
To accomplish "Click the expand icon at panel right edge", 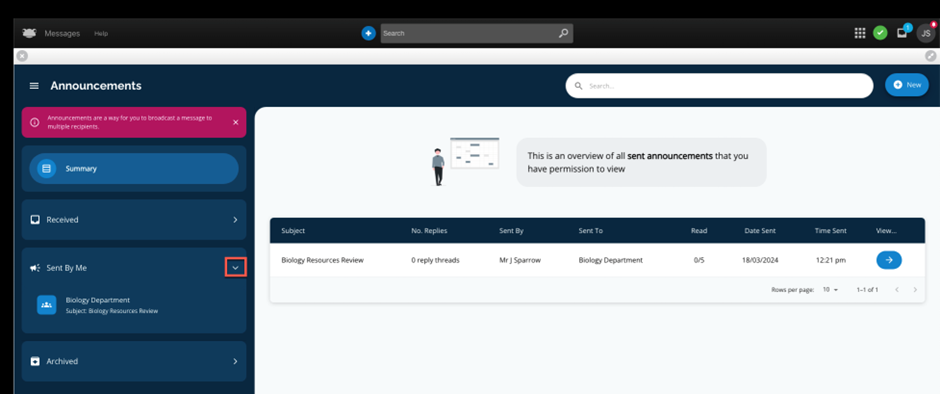I will click(930, 56).
